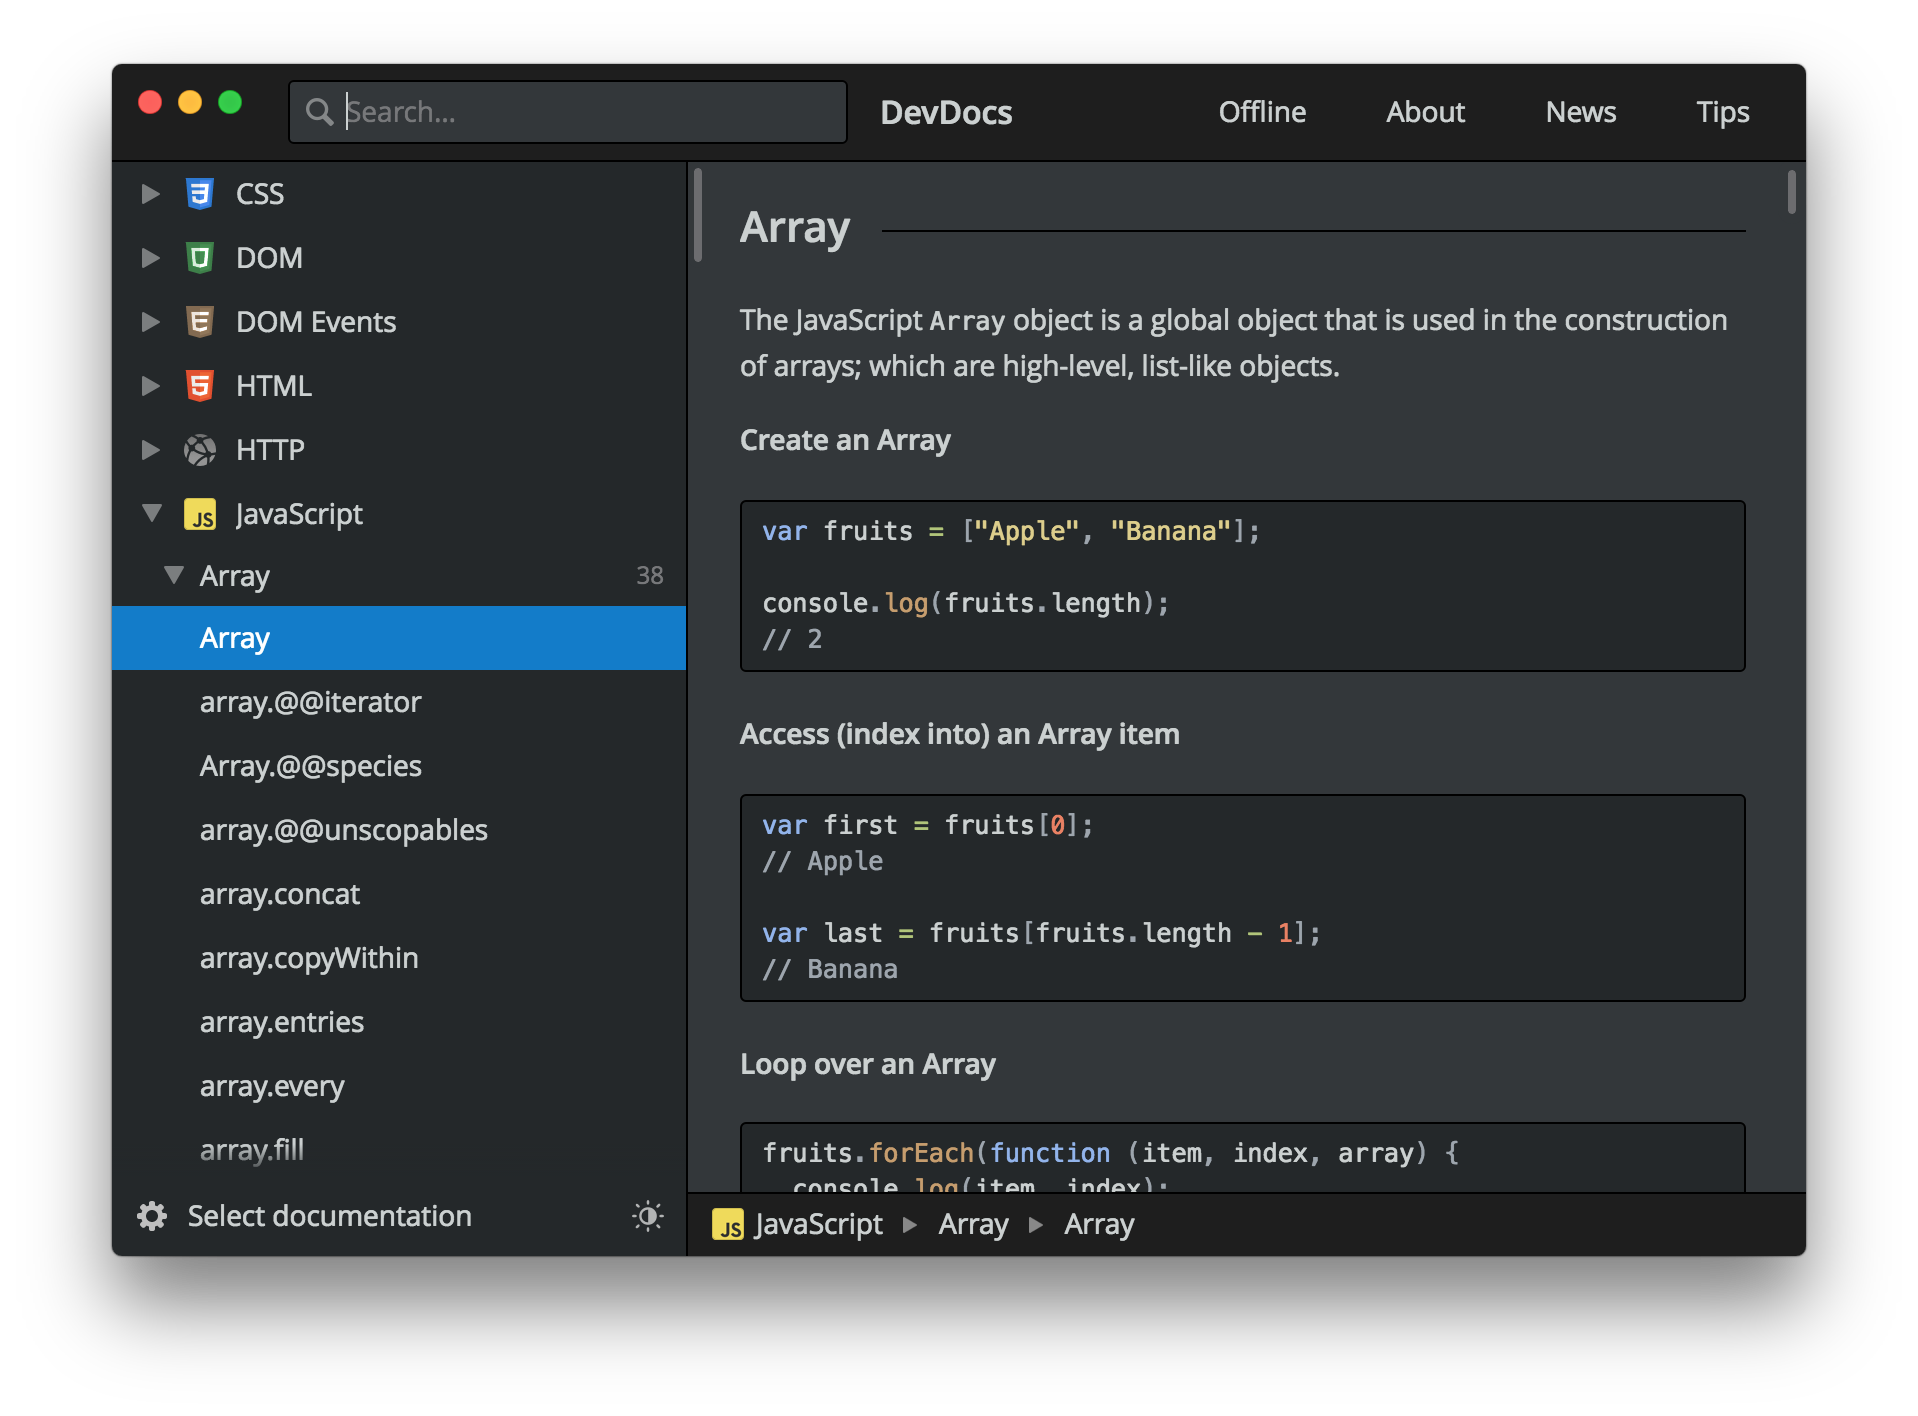Click the CSS documentation icon

pos(201,193)
